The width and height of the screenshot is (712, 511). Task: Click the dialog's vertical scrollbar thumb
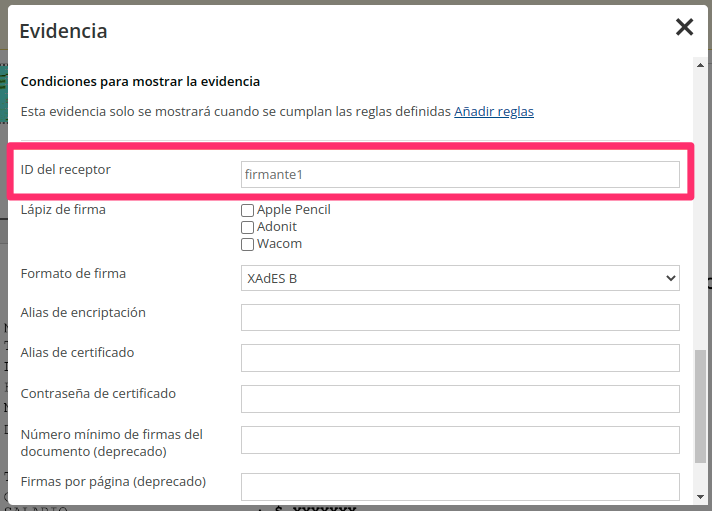click(x=702, y=405)
